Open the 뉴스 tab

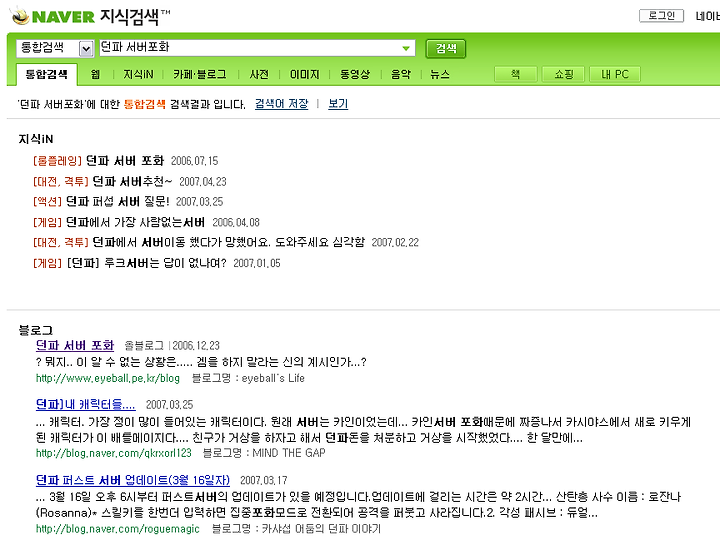point(439,74)
